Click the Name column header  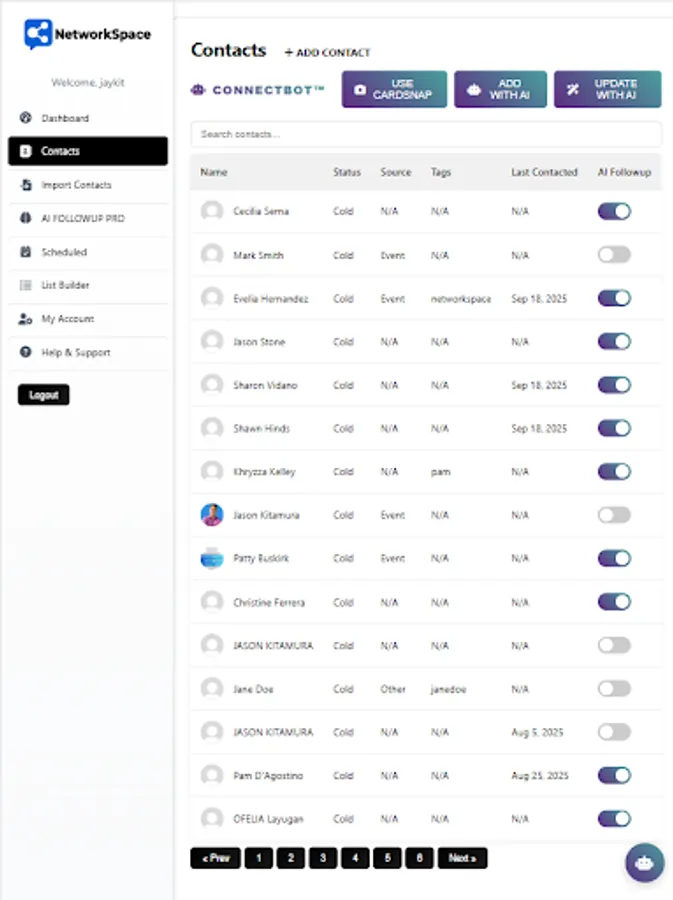[213, 172]
